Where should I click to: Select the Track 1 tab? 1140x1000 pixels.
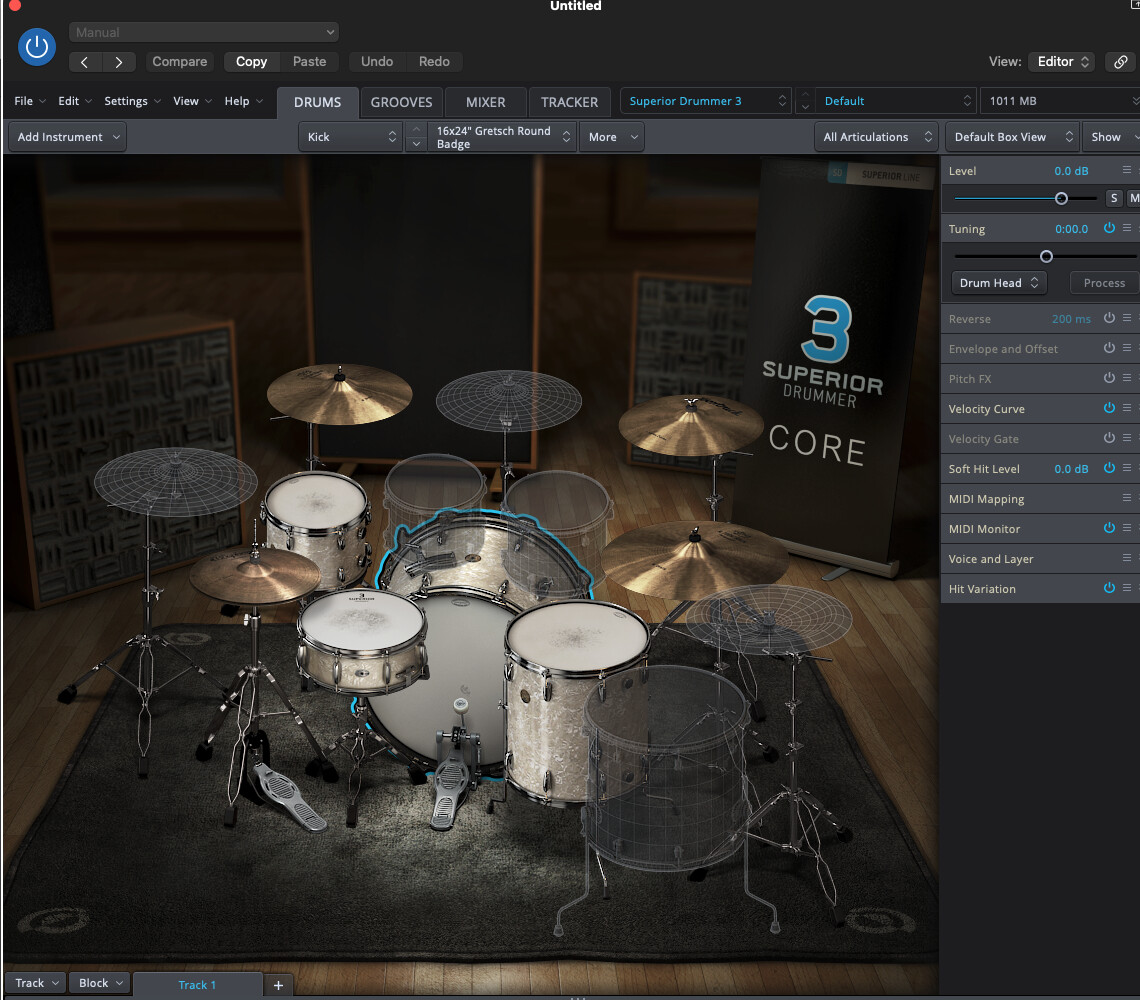(x=197, y=985)
